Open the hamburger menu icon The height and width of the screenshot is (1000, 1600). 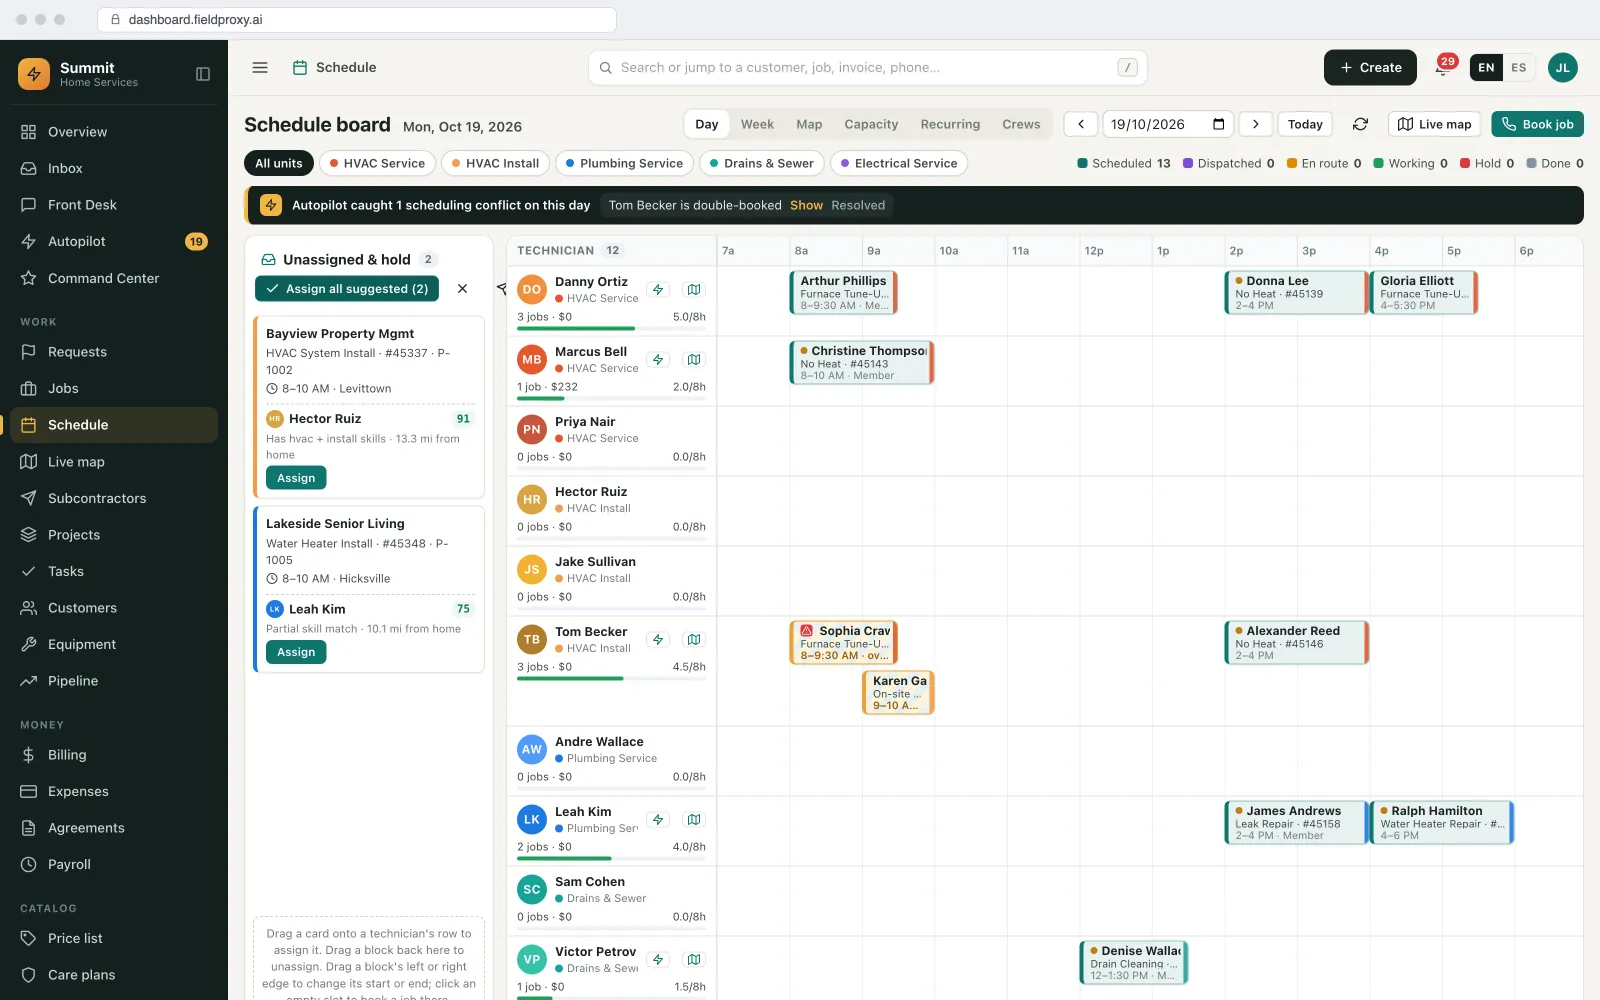tap(260, 68)
